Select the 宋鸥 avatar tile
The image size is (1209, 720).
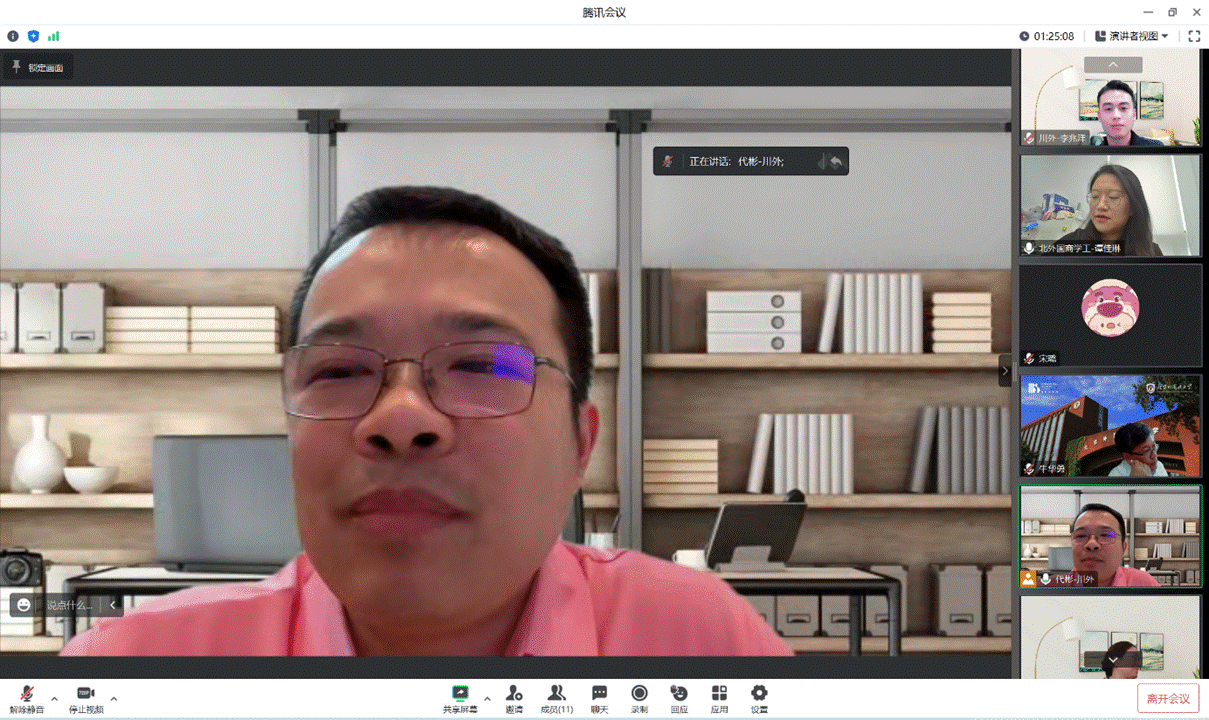point(1110,315)
